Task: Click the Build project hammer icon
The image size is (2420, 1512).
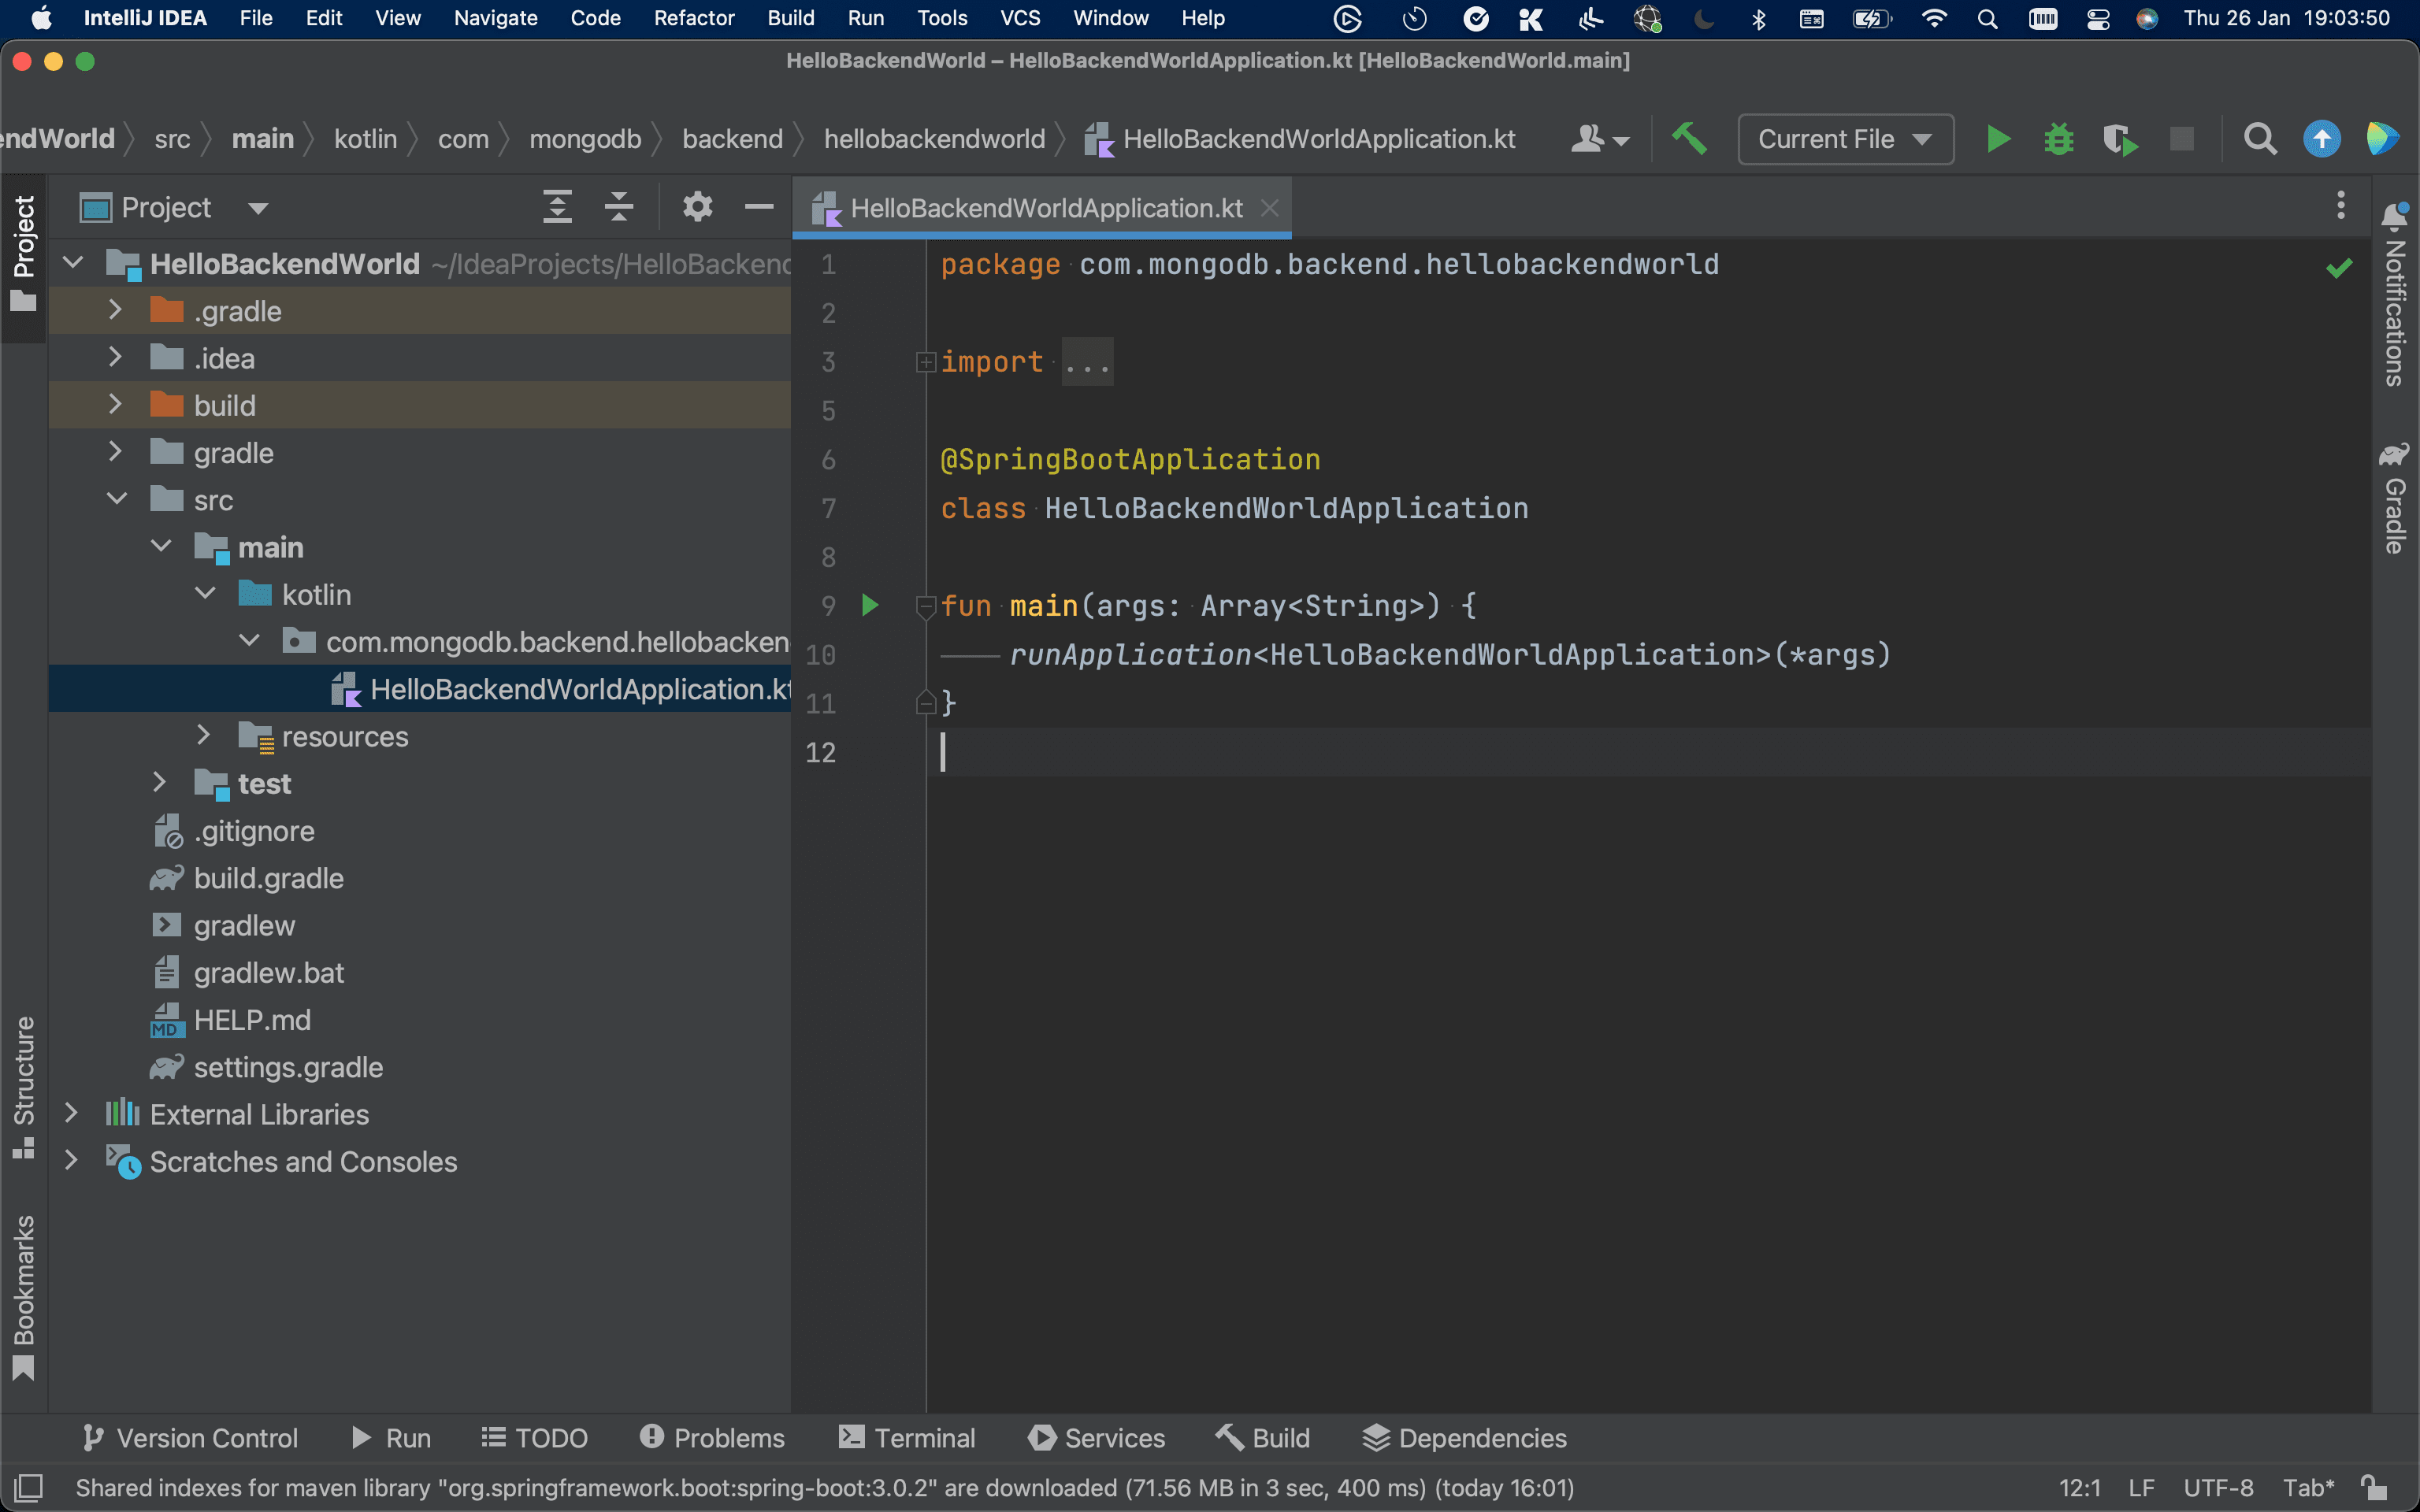Action: (x=1689, y=139)
